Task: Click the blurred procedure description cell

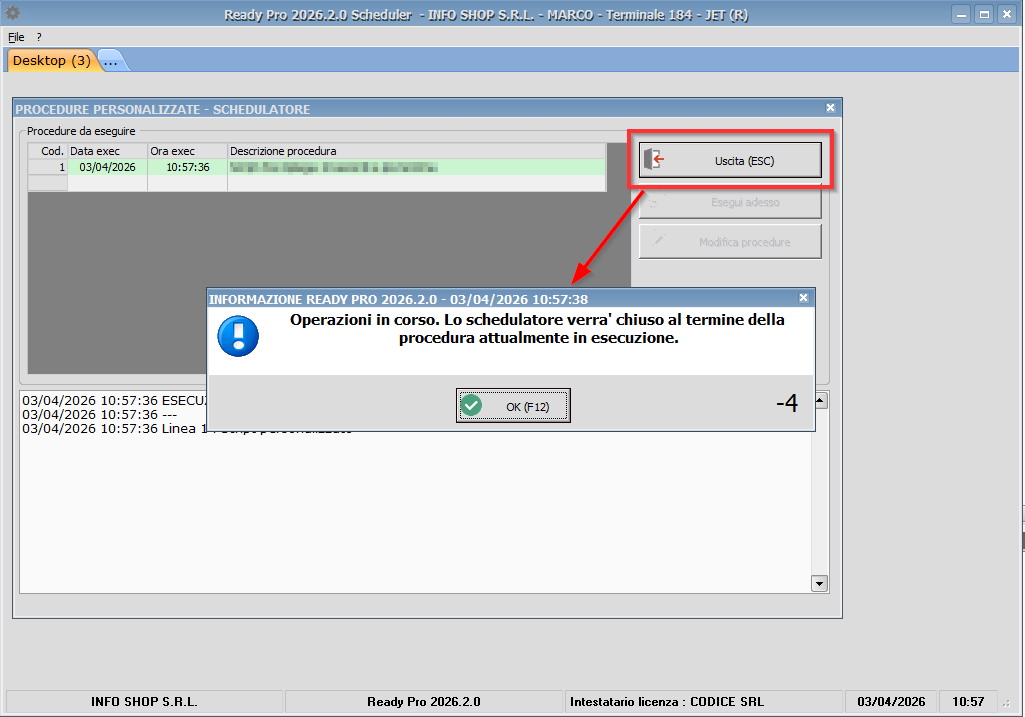Action: [x=417, y=167]
